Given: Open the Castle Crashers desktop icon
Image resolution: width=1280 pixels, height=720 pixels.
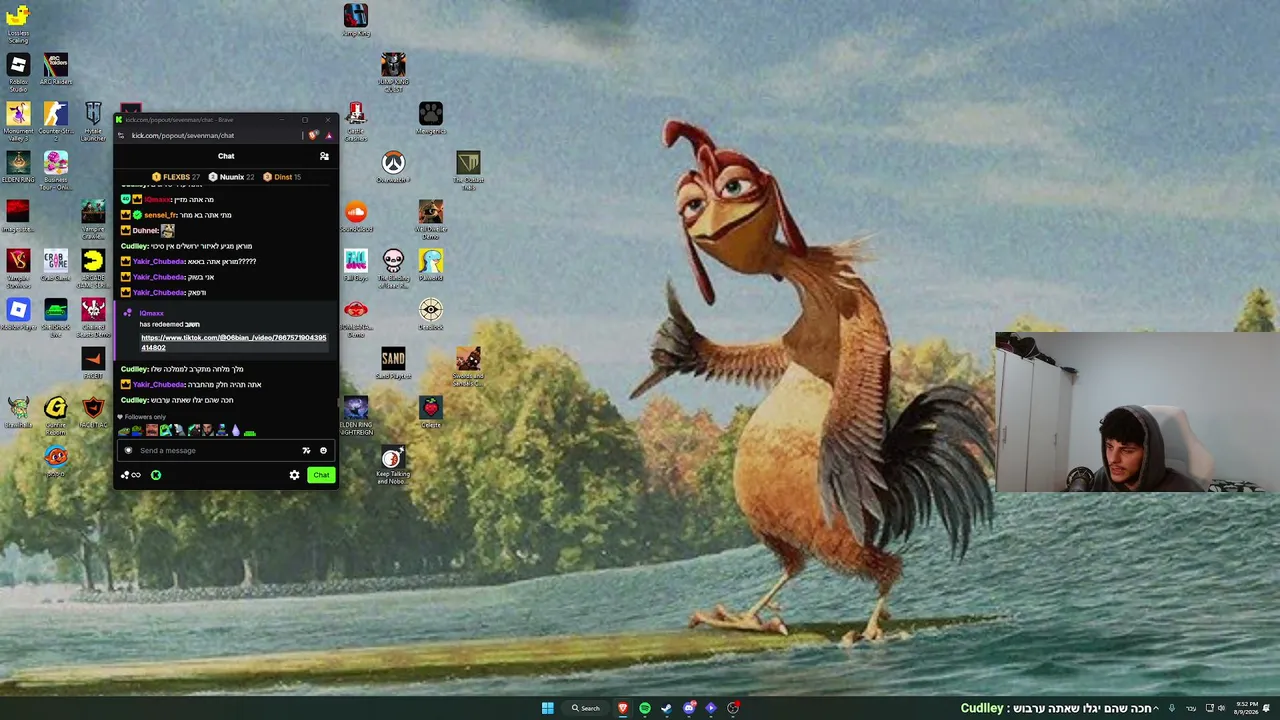Looking at the screenshot, I should click(356, 121).
